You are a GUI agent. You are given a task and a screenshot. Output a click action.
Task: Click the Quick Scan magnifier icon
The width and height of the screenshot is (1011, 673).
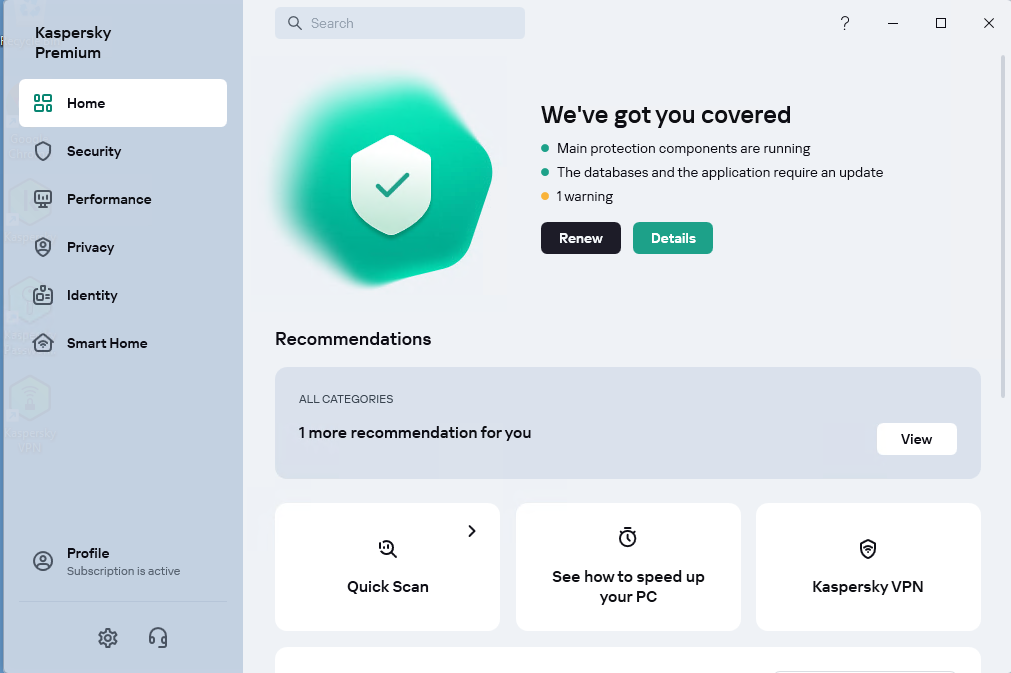388,548
